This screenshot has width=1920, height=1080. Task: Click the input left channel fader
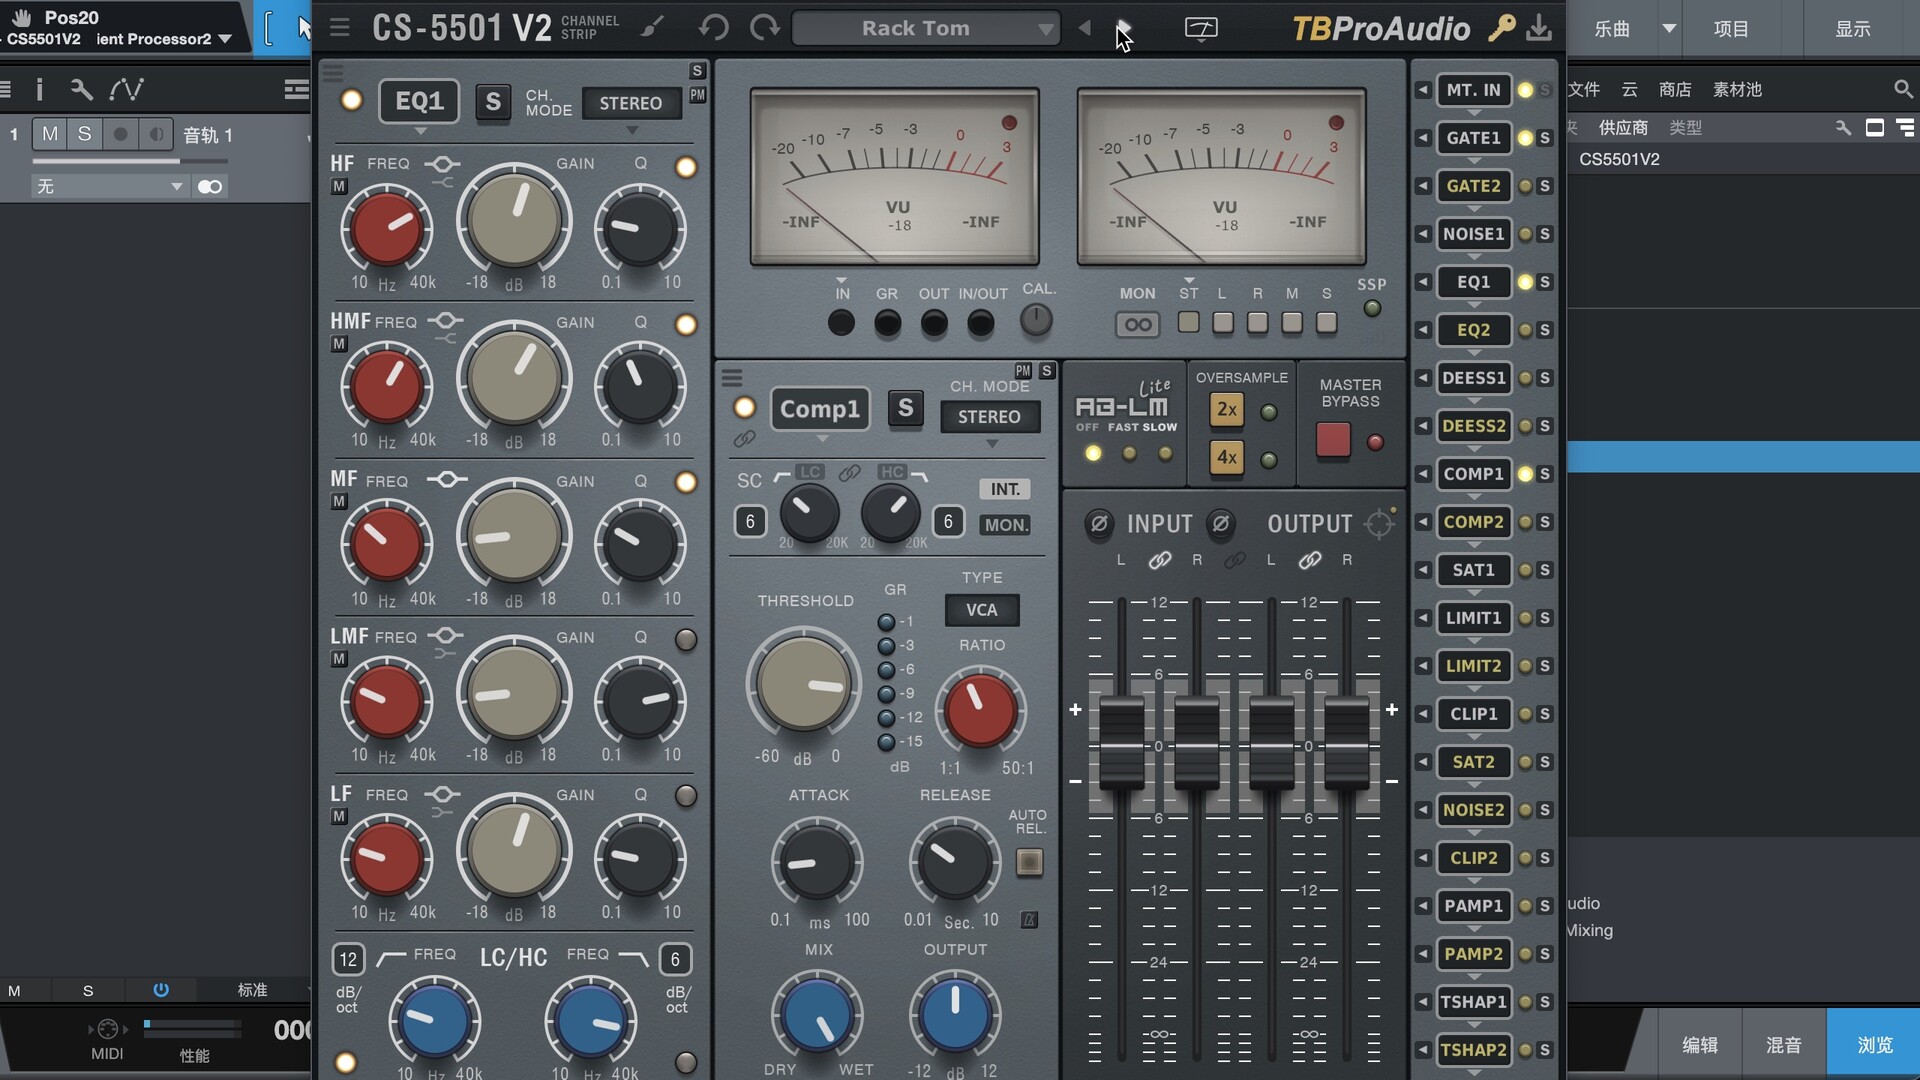tap(1122, 745)
